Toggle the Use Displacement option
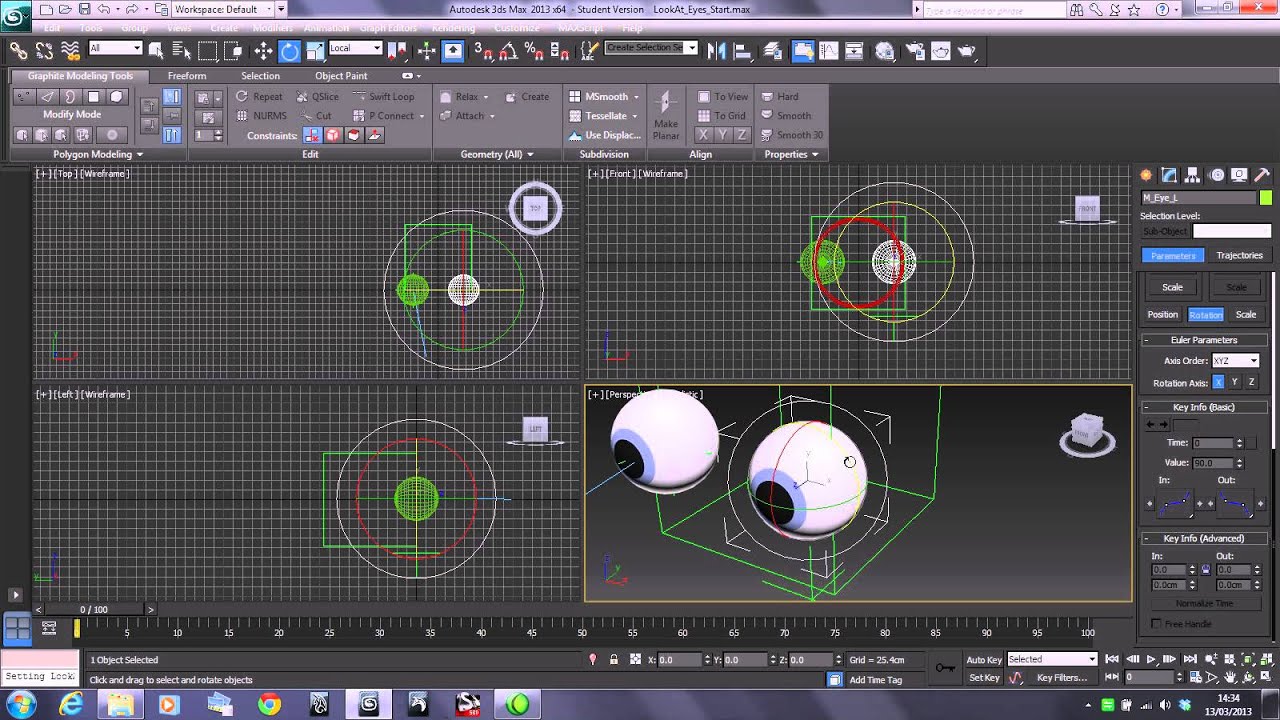1280x720 pixels. 604,135
